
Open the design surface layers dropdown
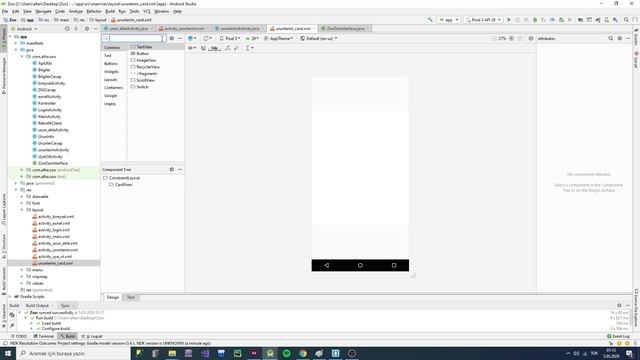point(192,38)
